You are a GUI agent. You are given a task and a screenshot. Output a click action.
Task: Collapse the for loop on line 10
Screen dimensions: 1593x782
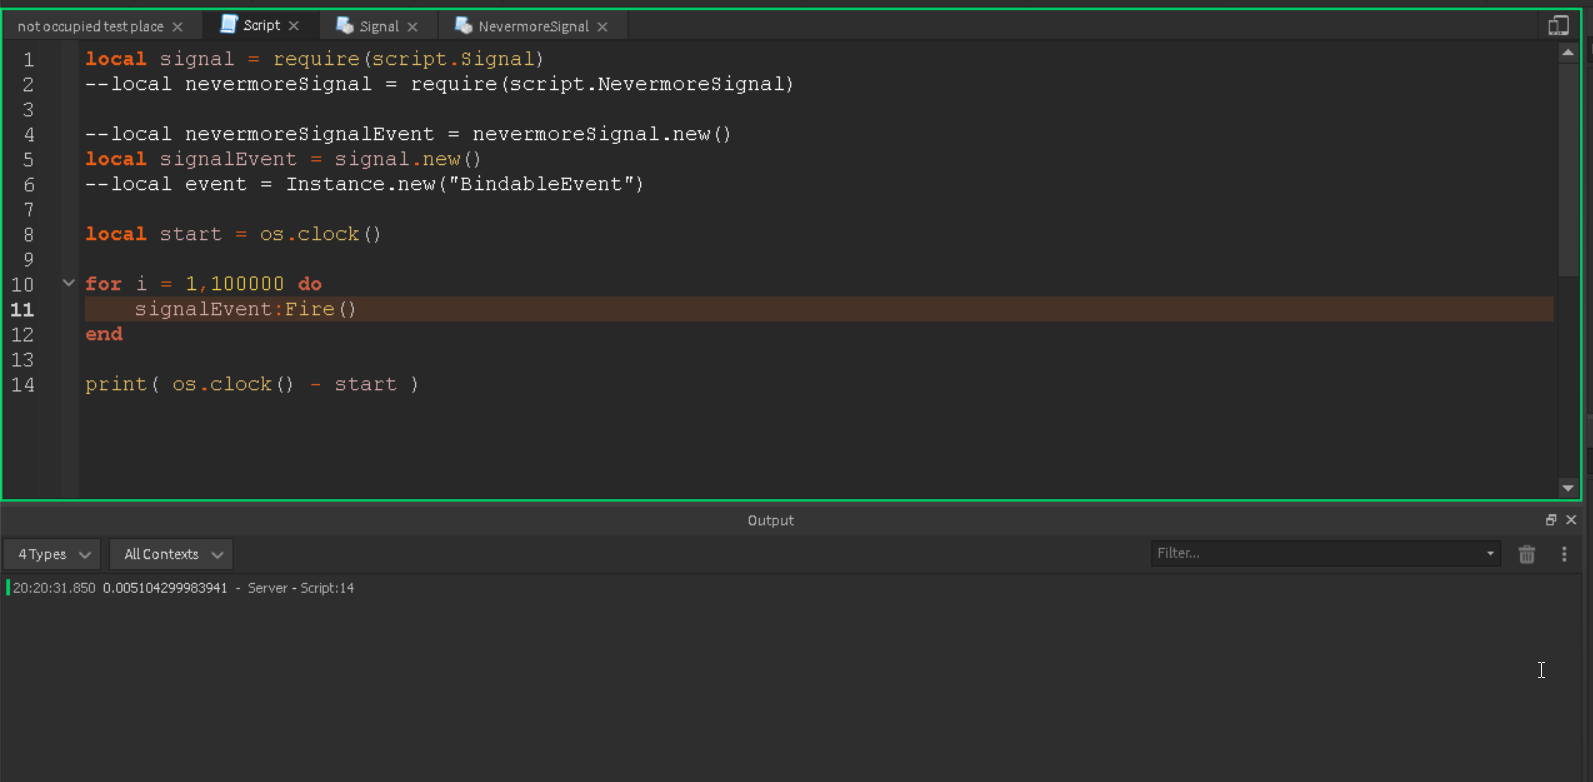coord(69,283)
